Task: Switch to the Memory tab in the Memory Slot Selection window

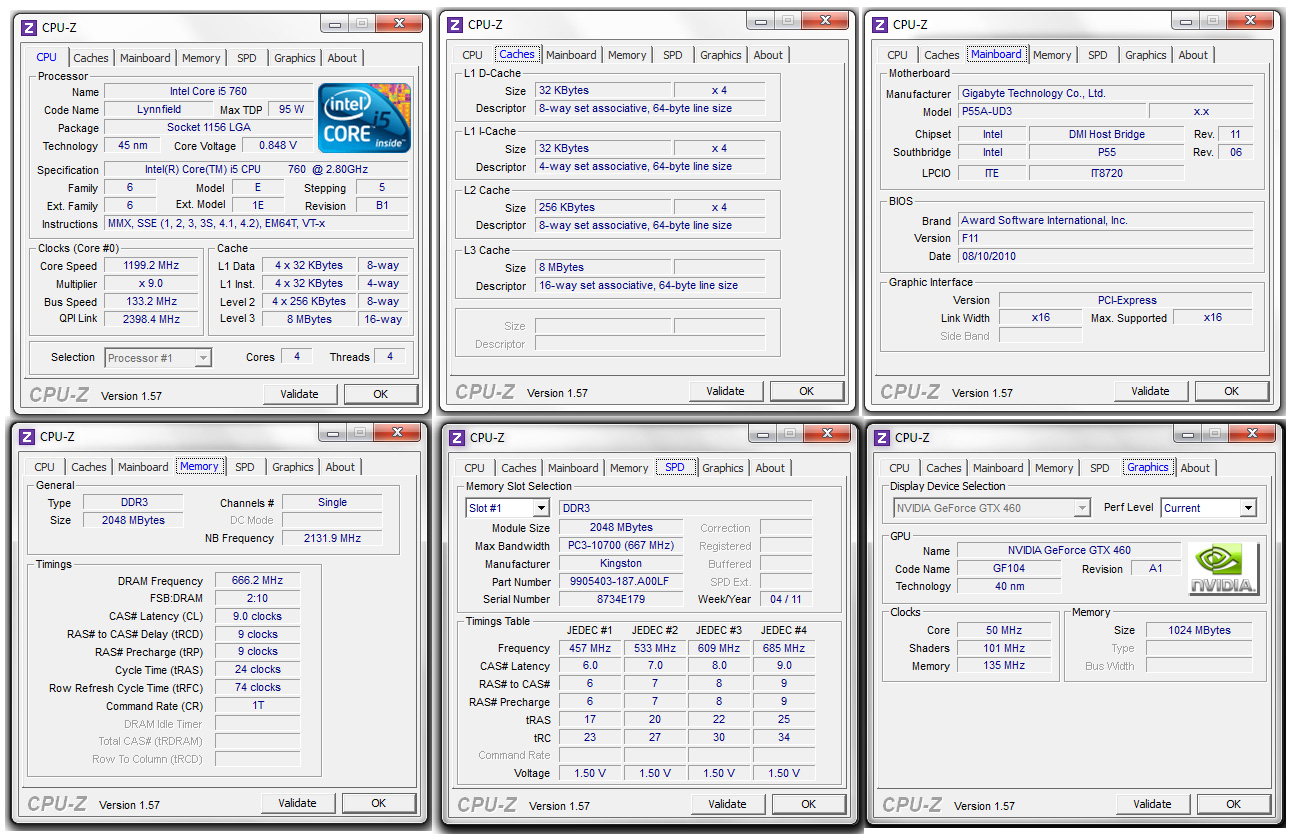Action: point(629,468)
